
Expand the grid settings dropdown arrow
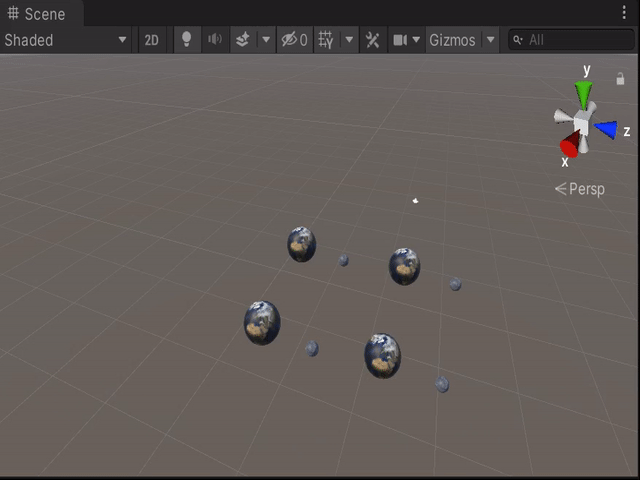(x=349, y=40)
